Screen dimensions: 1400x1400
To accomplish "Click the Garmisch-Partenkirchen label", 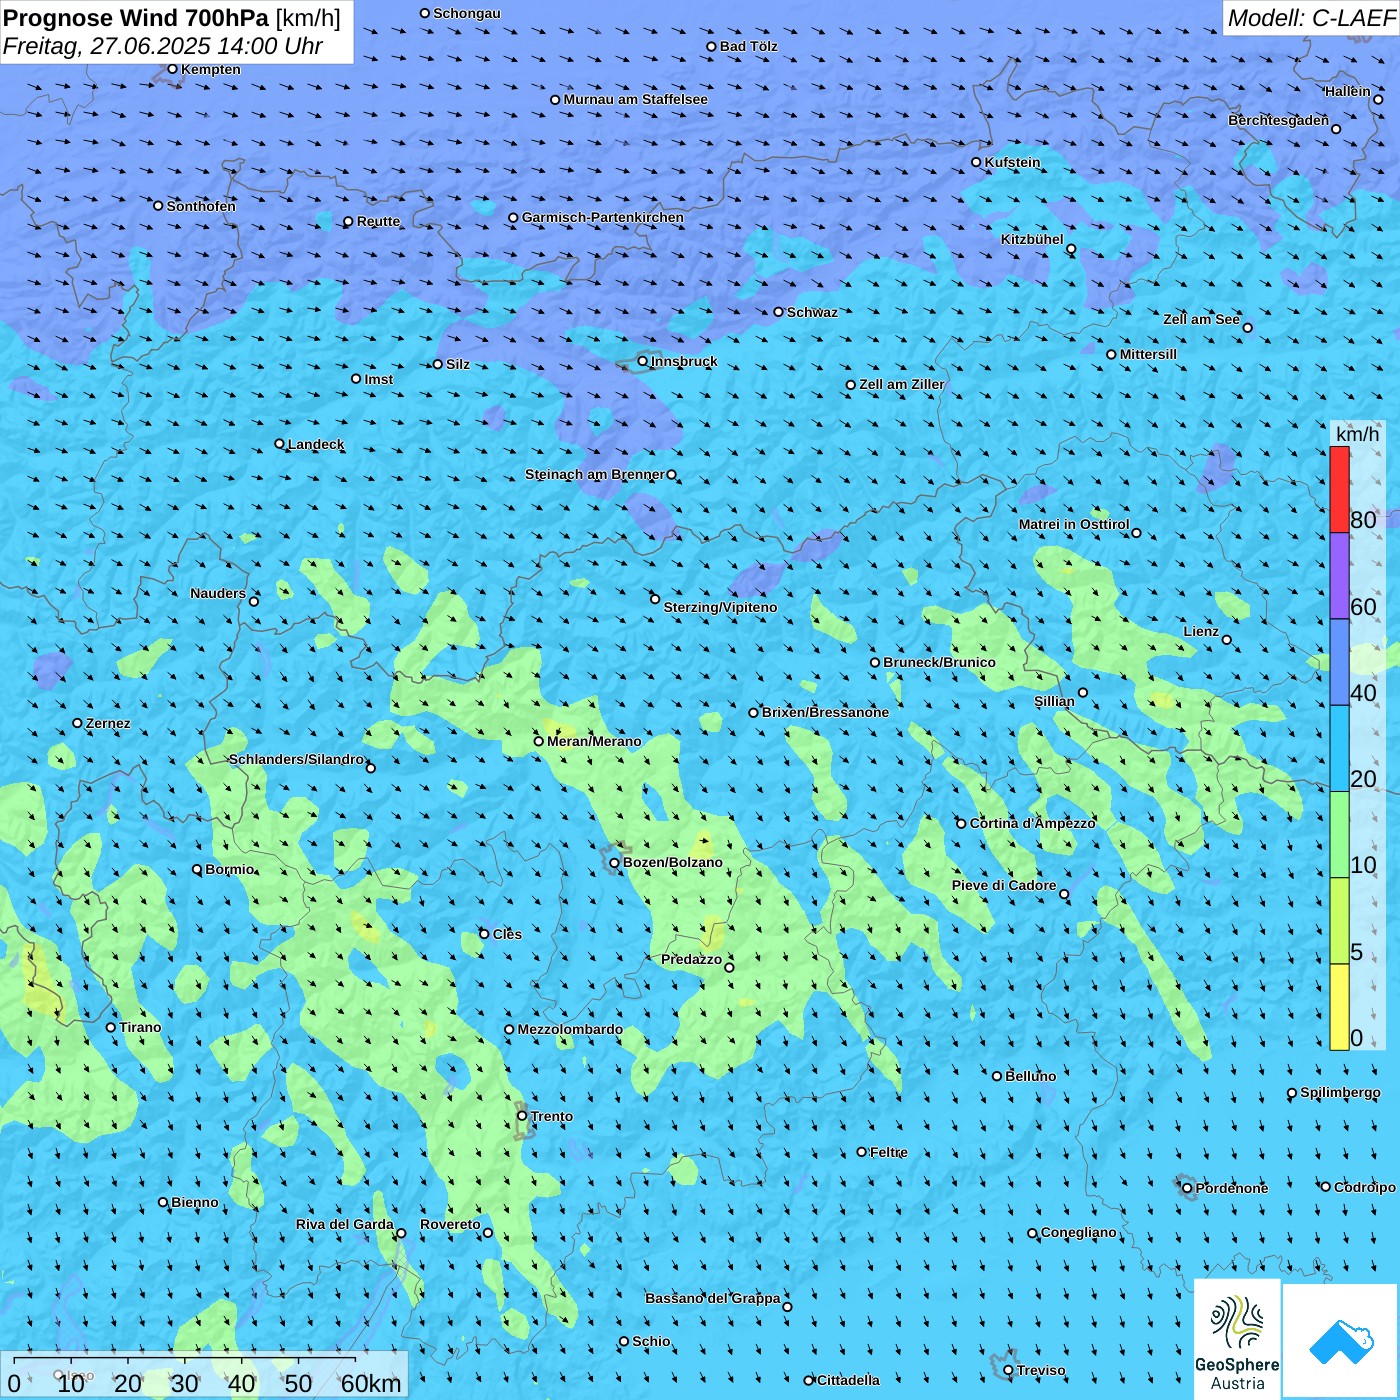I will (603, 217).
